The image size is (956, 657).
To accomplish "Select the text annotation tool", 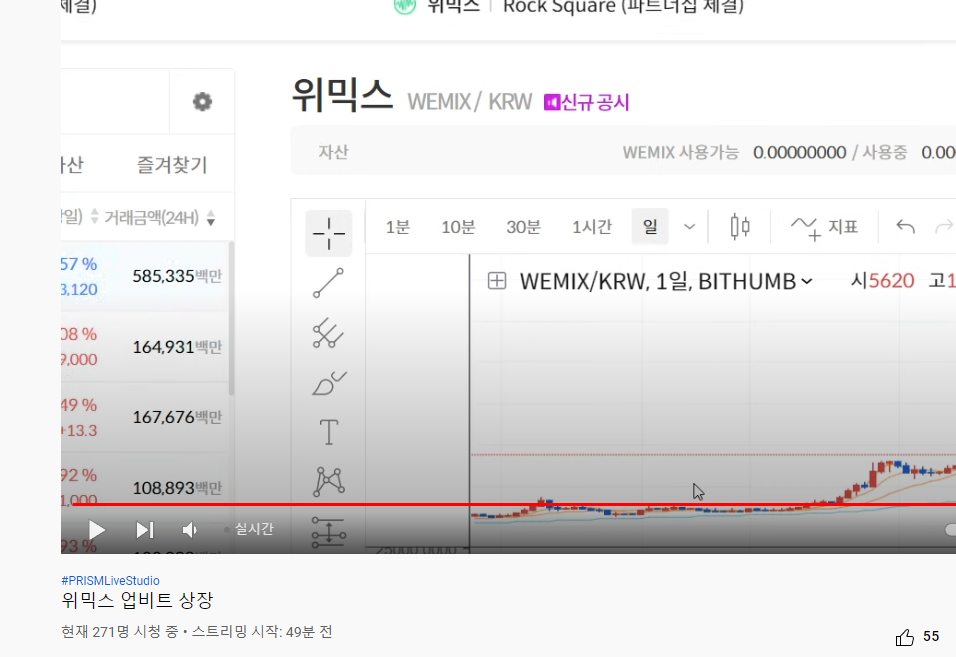I will coord(329,432).
